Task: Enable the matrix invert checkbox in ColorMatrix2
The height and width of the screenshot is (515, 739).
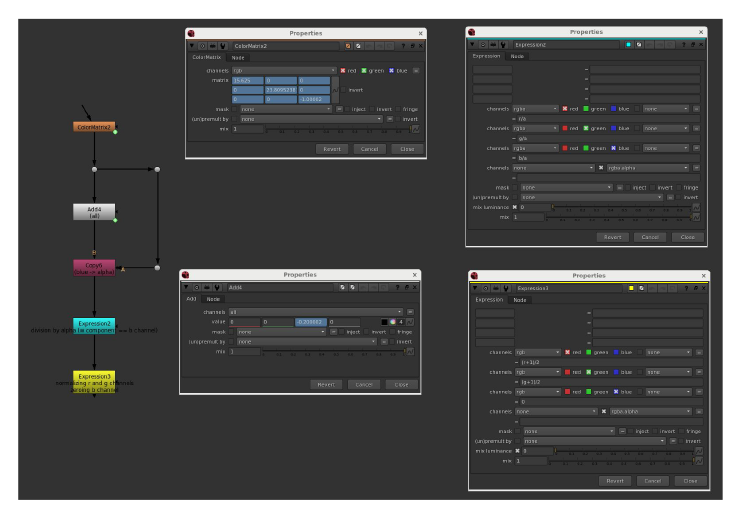Action: (x=343, y=90)
